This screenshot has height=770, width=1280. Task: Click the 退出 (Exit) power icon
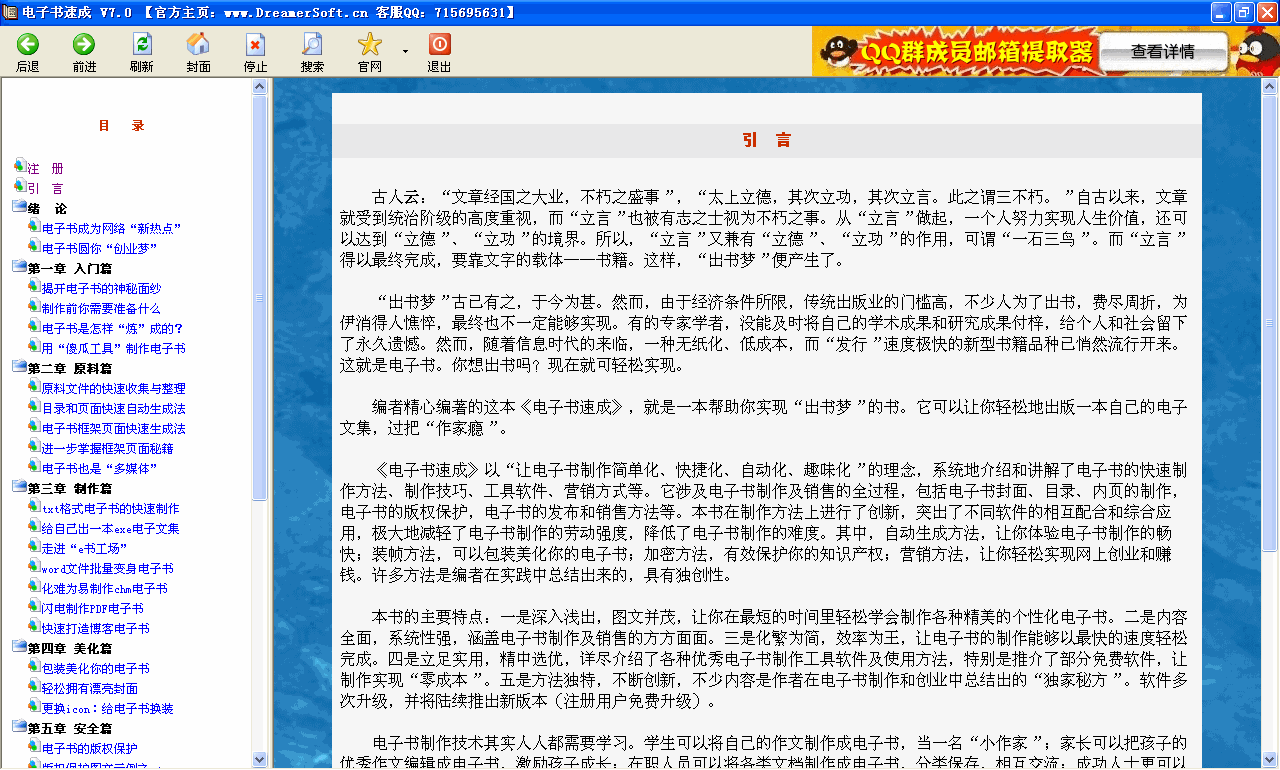click(439, 45)
